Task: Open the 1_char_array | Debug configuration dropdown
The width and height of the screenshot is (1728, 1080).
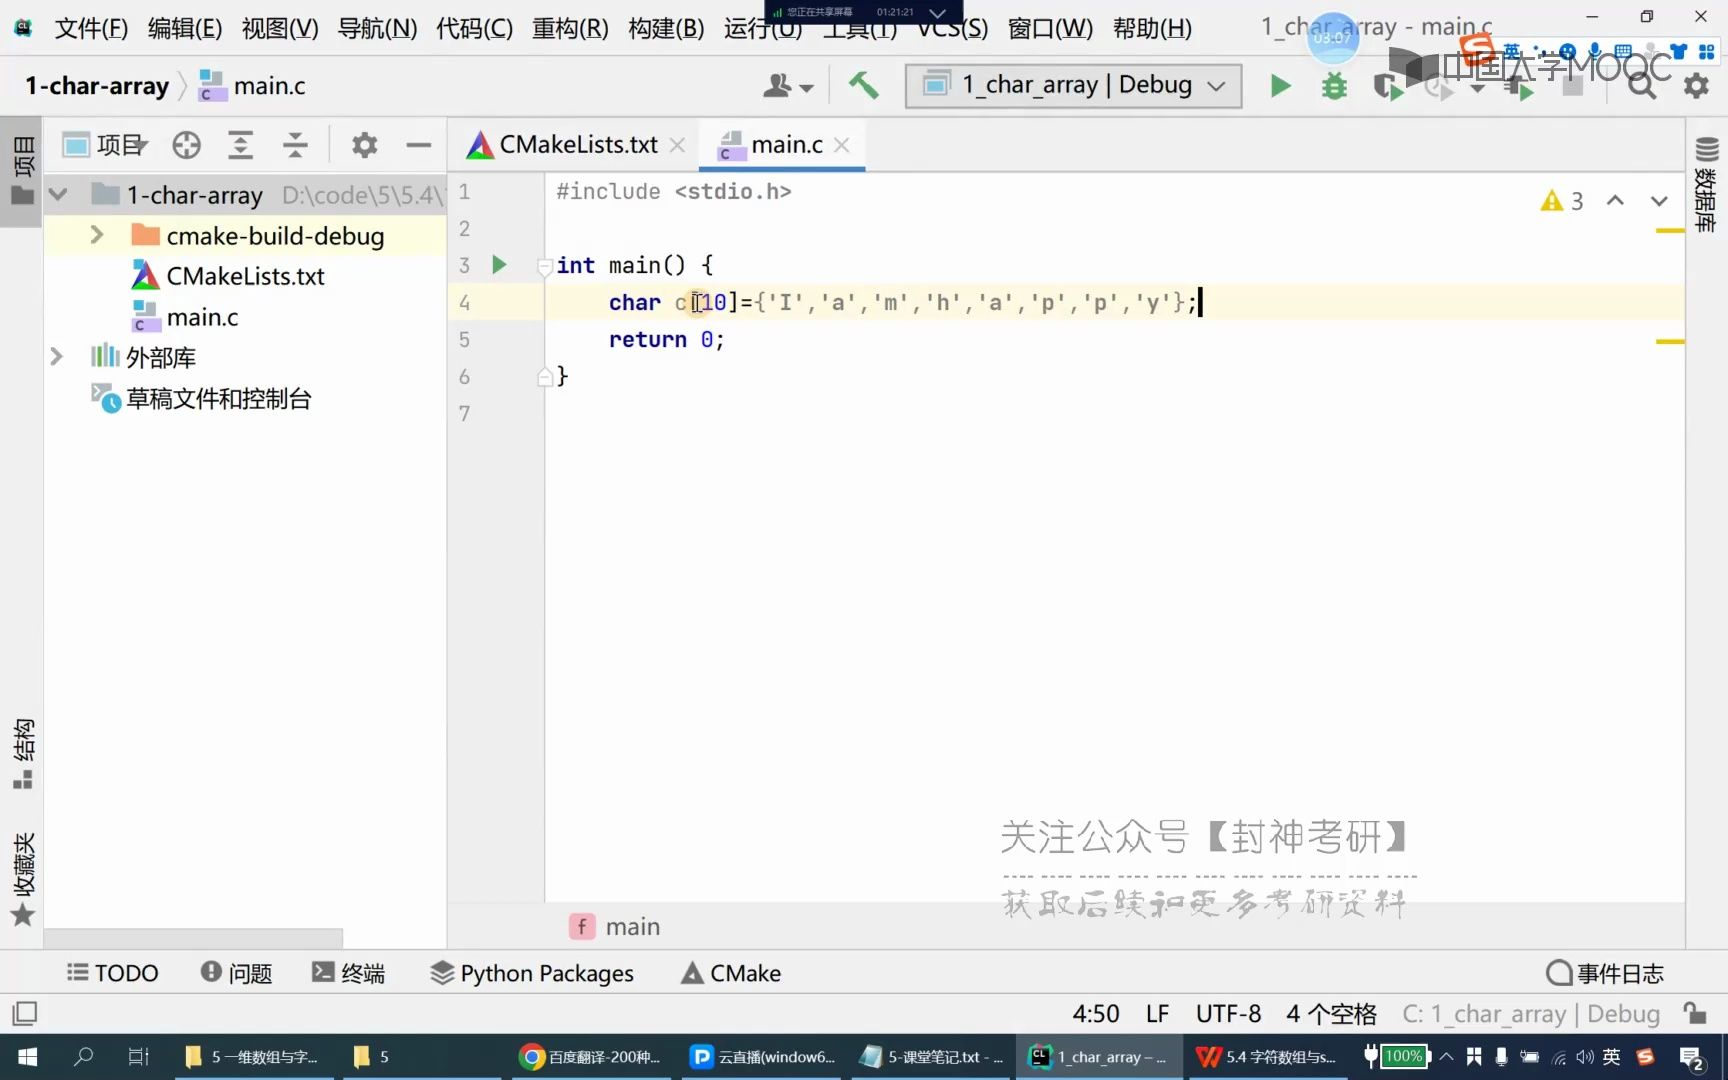Action: (1073, 86)
